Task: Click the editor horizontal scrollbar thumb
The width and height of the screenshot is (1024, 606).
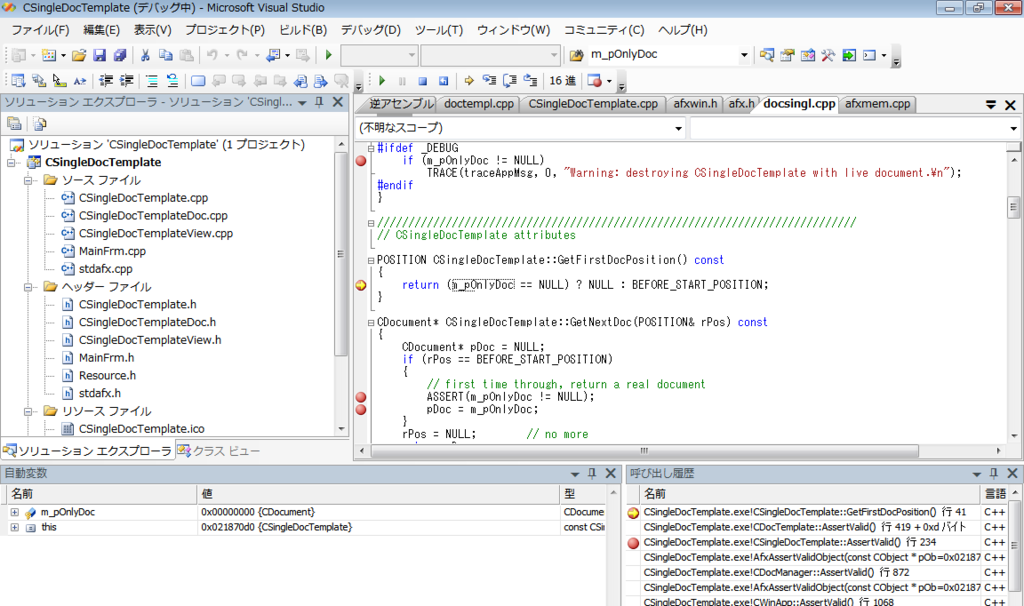Action: 645,451
